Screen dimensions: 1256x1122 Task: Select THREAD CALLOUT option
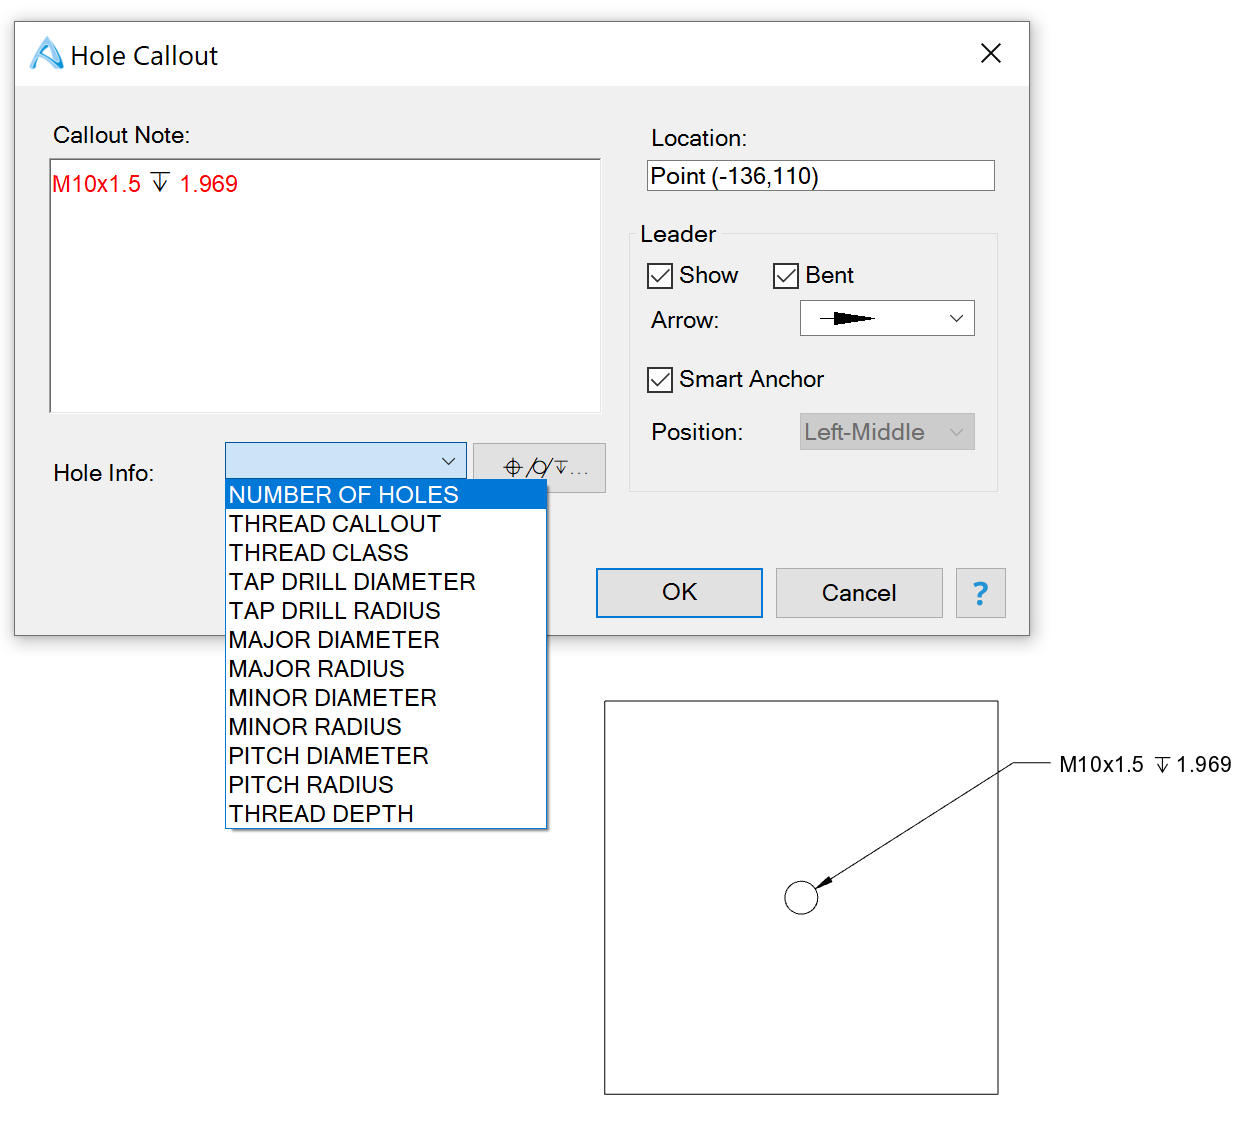click(386, 524)
